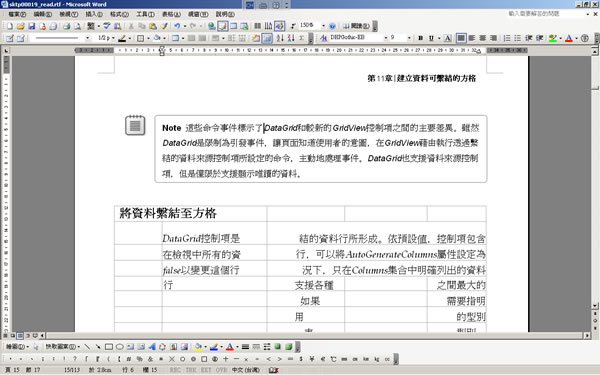Cut the selection with the scissors icon
This screenshot has height=375, width=600.
point(131,26)
